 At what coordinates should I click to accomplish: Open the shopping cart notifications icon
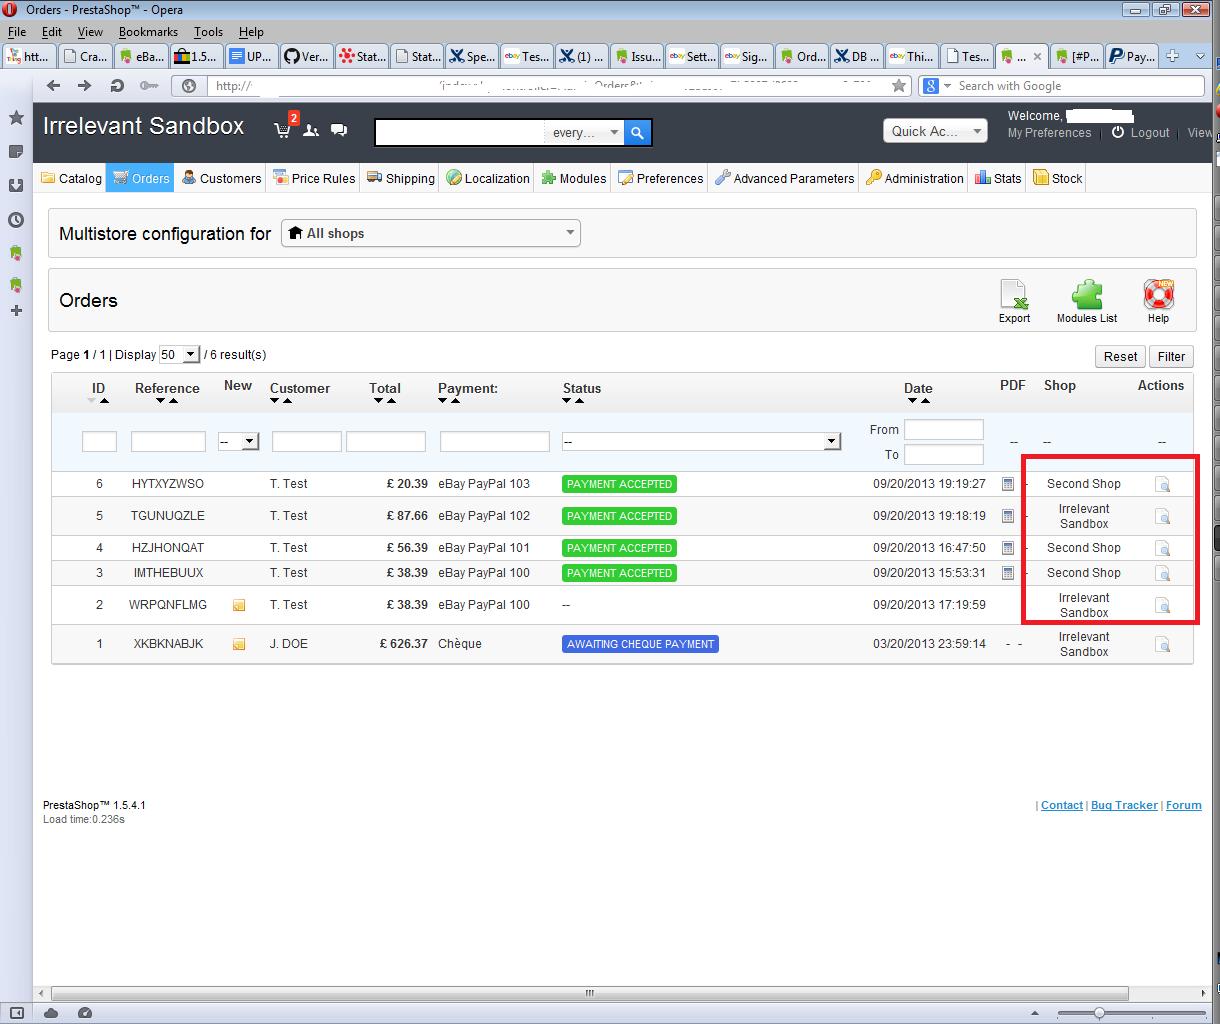(283, 130)
